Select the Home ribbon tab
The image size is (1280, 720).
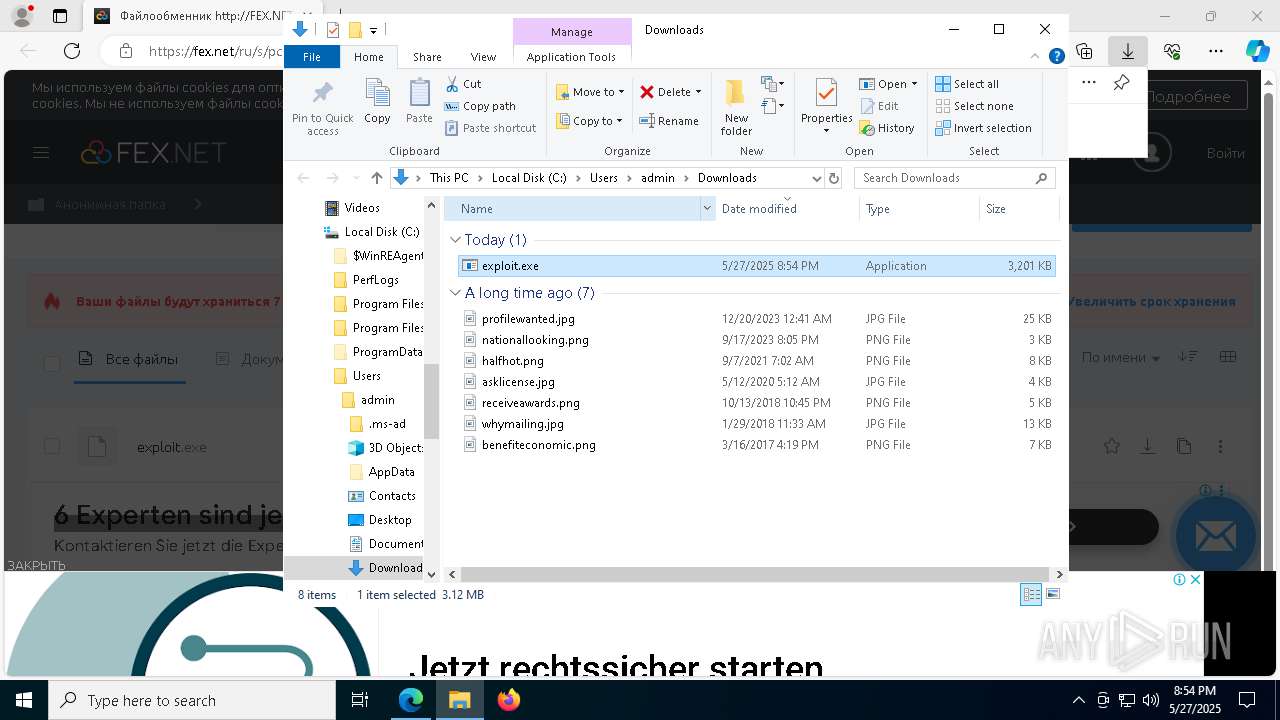(368, 57)
